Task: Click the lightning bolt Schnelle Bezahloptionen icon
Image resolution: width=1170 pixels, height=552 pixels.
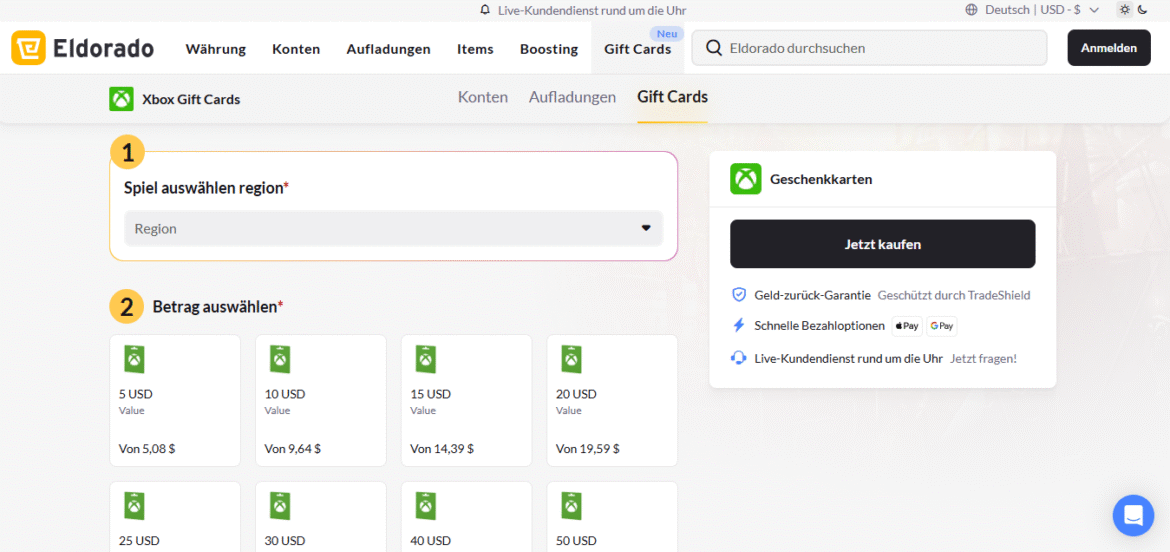Action: [739, 326]
